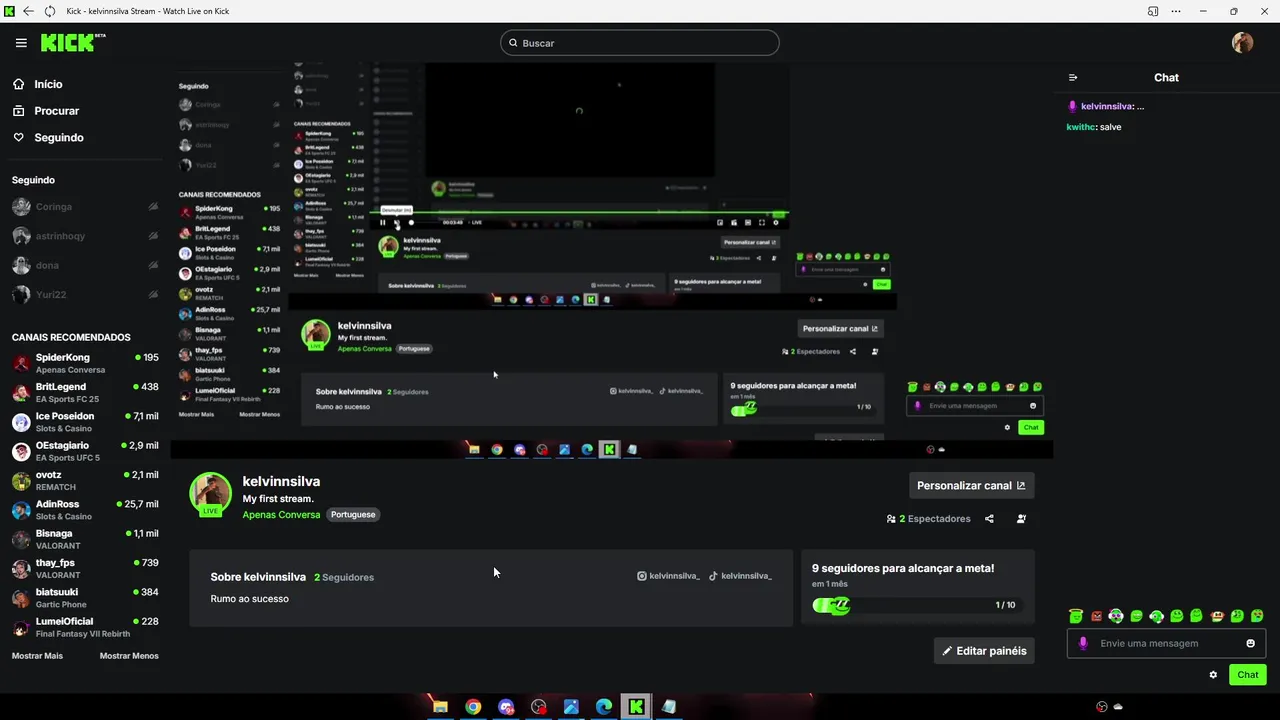Open Seguindo in sidebar navigation
The width and height of the screenshot is (1280, 720).
click(x=48, y=138)
